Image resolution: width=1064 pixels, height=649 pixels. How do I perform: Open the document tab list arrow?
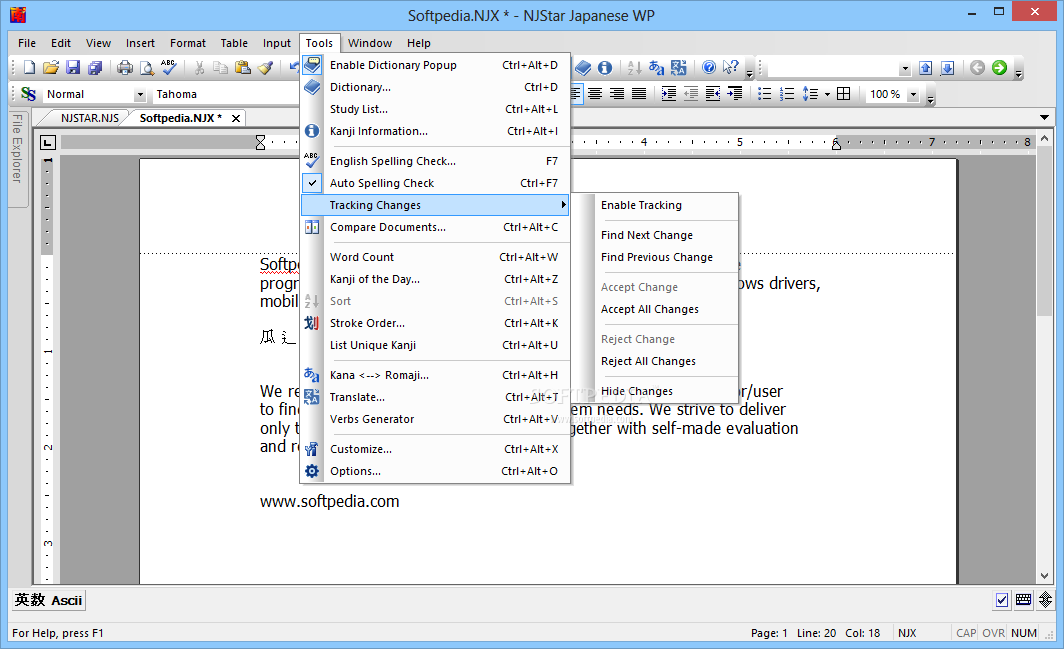tap(1044, 117)
